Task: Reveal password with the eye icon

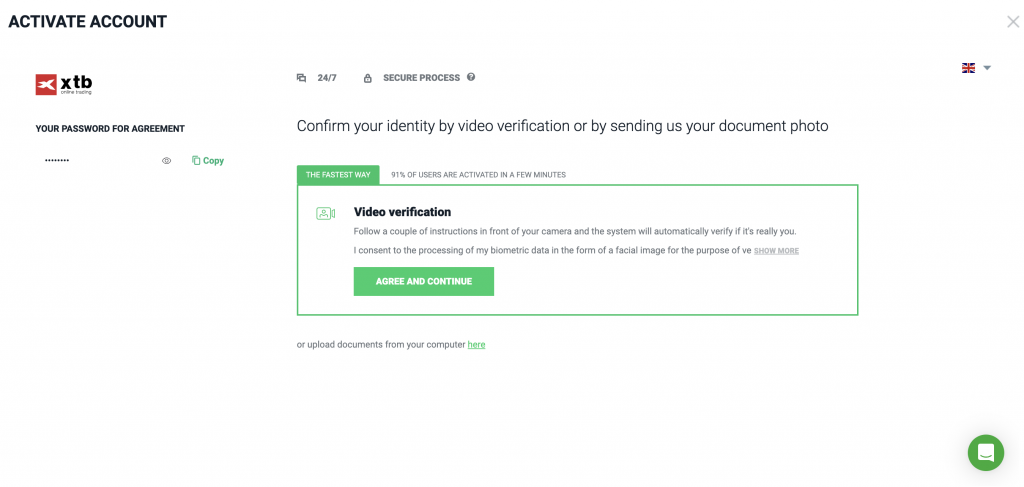Action: pos(167,161)
